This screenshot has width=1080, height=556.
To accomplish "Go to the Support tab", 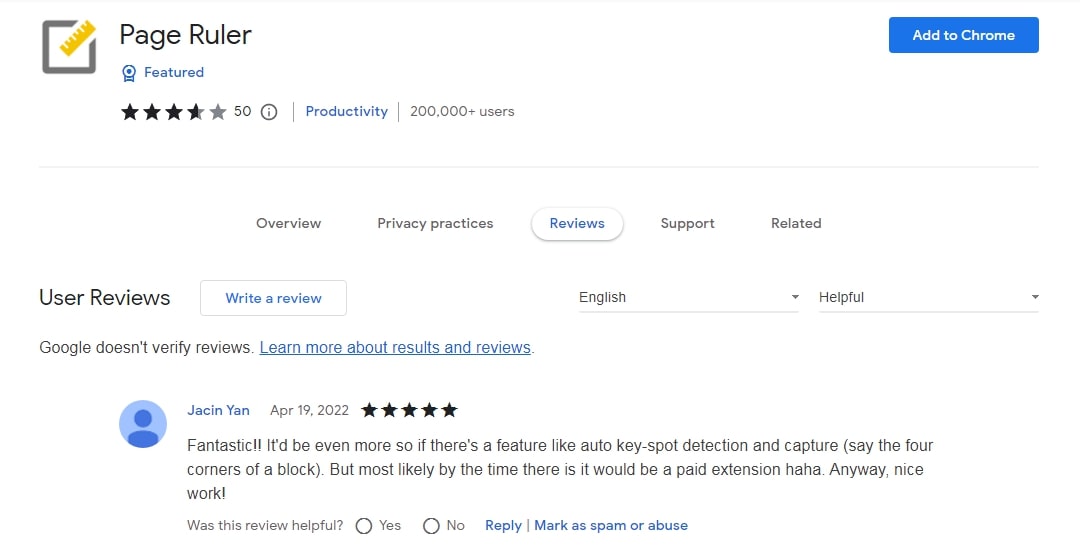I will click(687, 224).
